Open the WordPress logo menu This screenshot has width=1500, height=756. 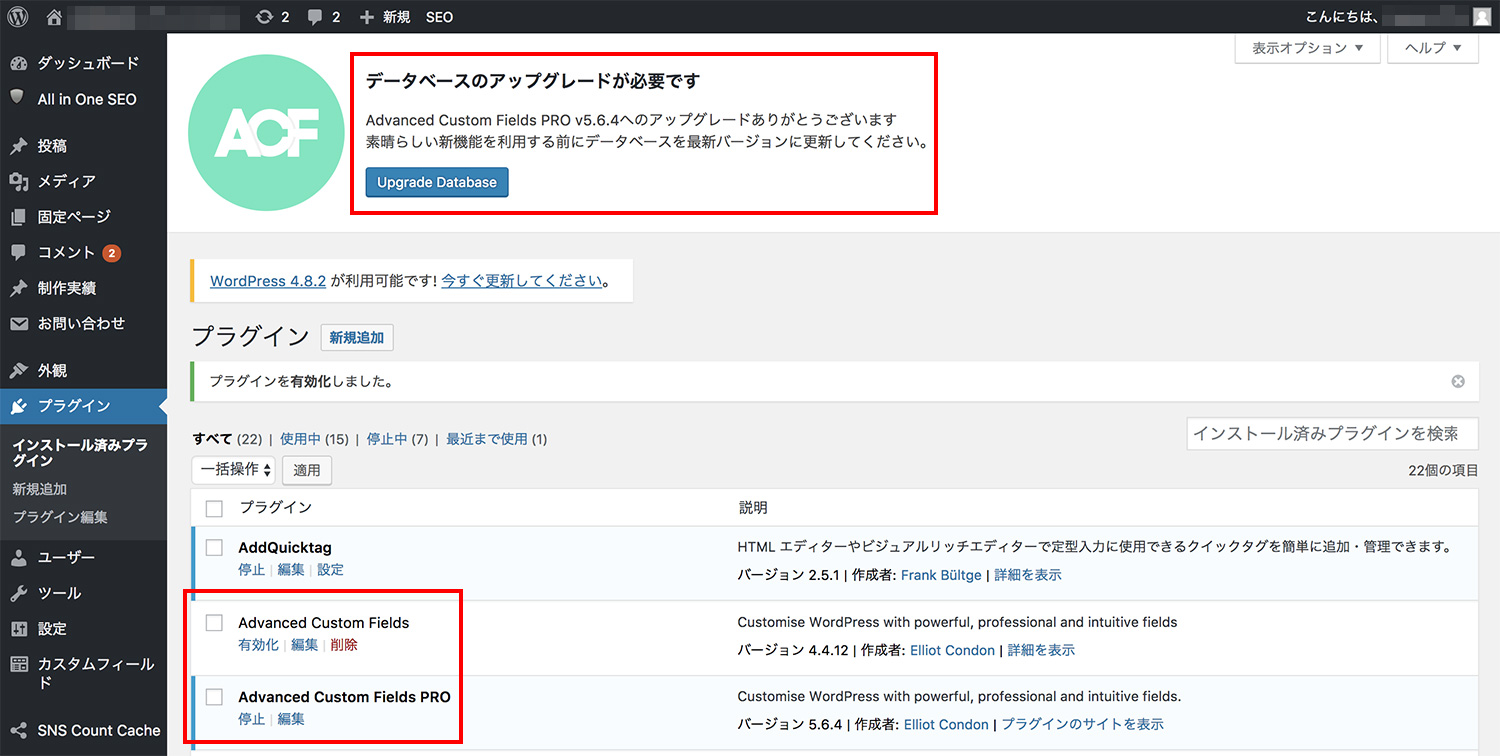click(x=18, y=17)
